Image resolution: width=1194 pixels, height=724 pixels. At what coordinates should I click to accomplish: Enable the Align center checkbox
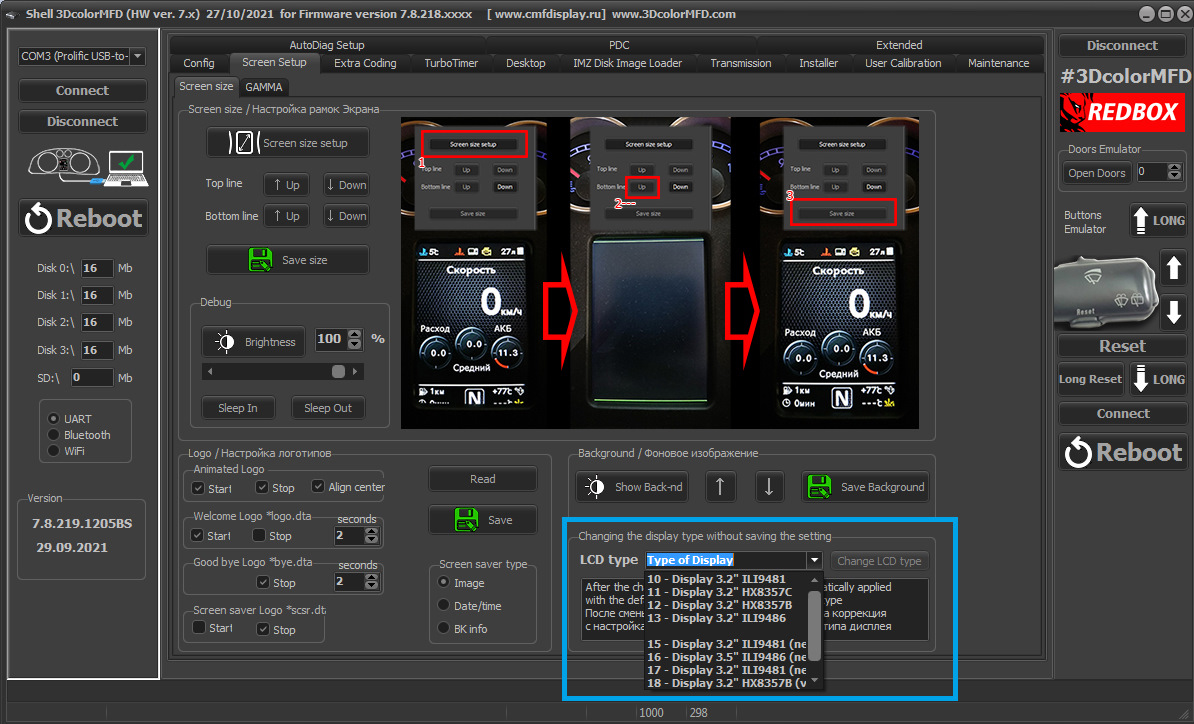point(319,487)
